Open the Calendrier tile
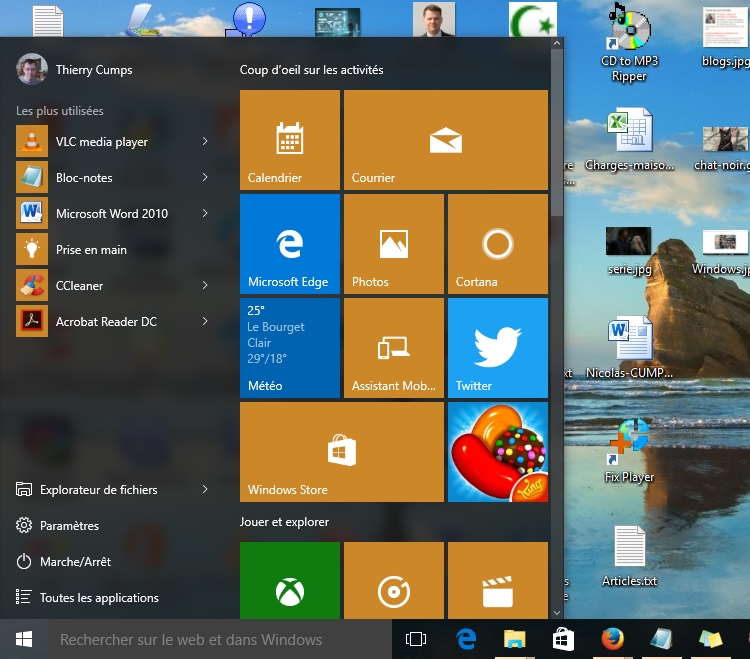Screen dimensions: 750x659 click(x=290, y=140)
